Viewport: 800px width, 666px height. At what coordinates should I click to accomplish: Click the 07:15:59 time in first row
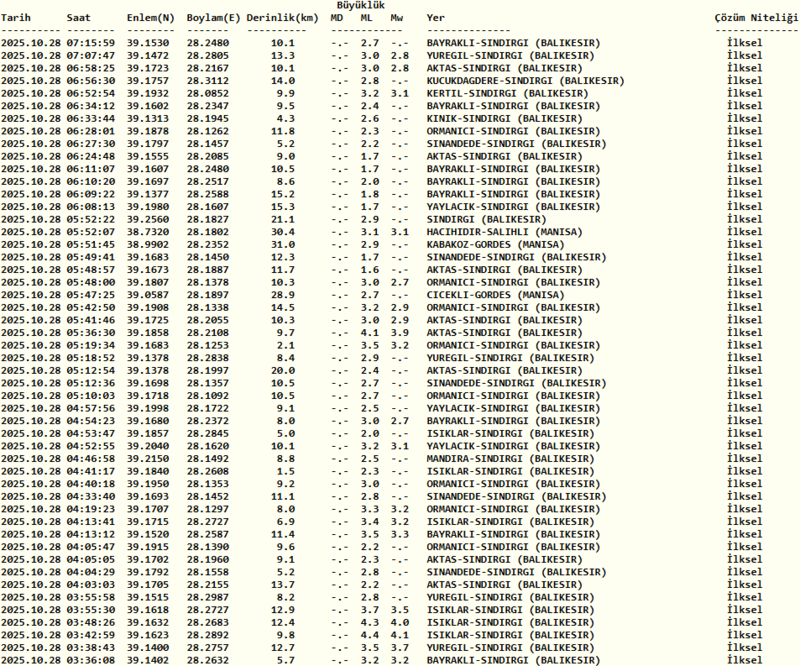[x=91, y=43]
